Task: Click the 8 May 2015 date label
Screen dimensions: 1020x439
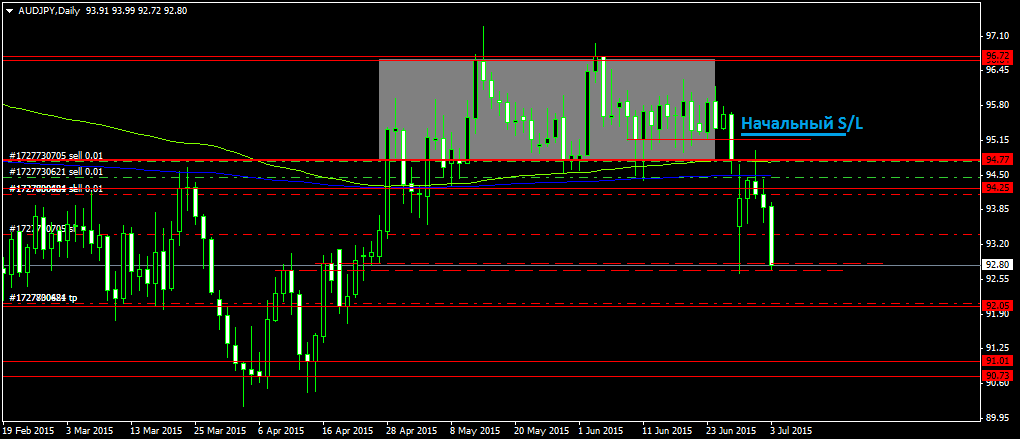Action: tap(476, 431)
